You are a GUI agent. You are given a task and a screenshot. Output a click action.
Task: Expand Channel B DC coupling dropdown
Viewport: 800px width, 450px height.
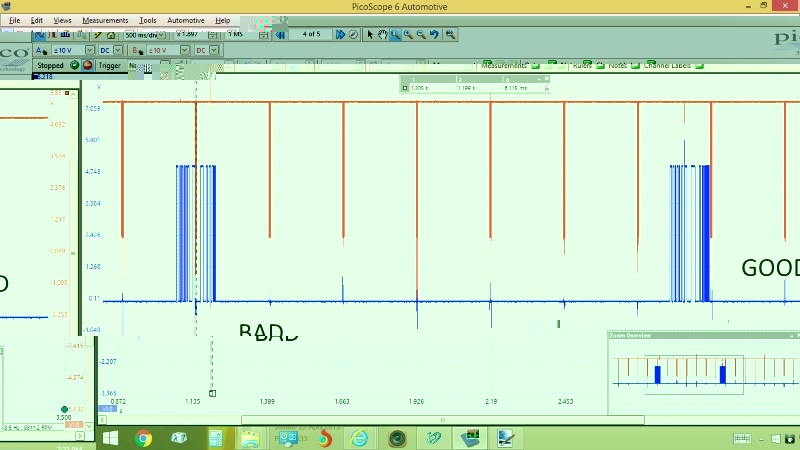pyautogui.click(x=214, y=50)
